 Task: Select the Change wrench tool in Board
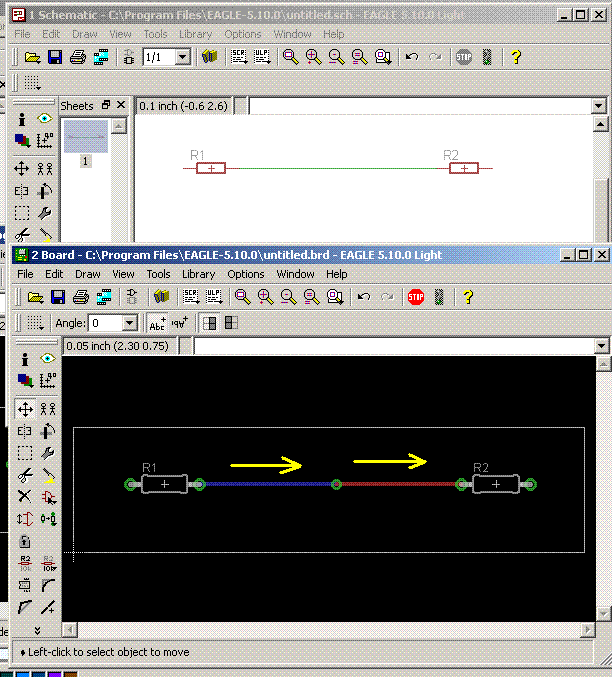pos(48,453)
